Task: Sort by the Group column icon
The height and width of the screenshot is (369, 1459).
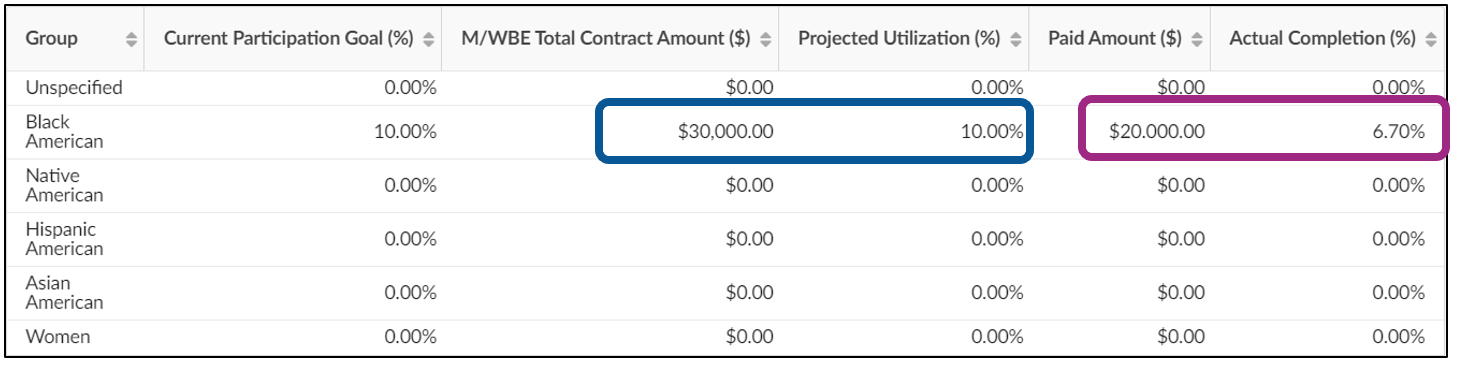Action: point(131,40)
